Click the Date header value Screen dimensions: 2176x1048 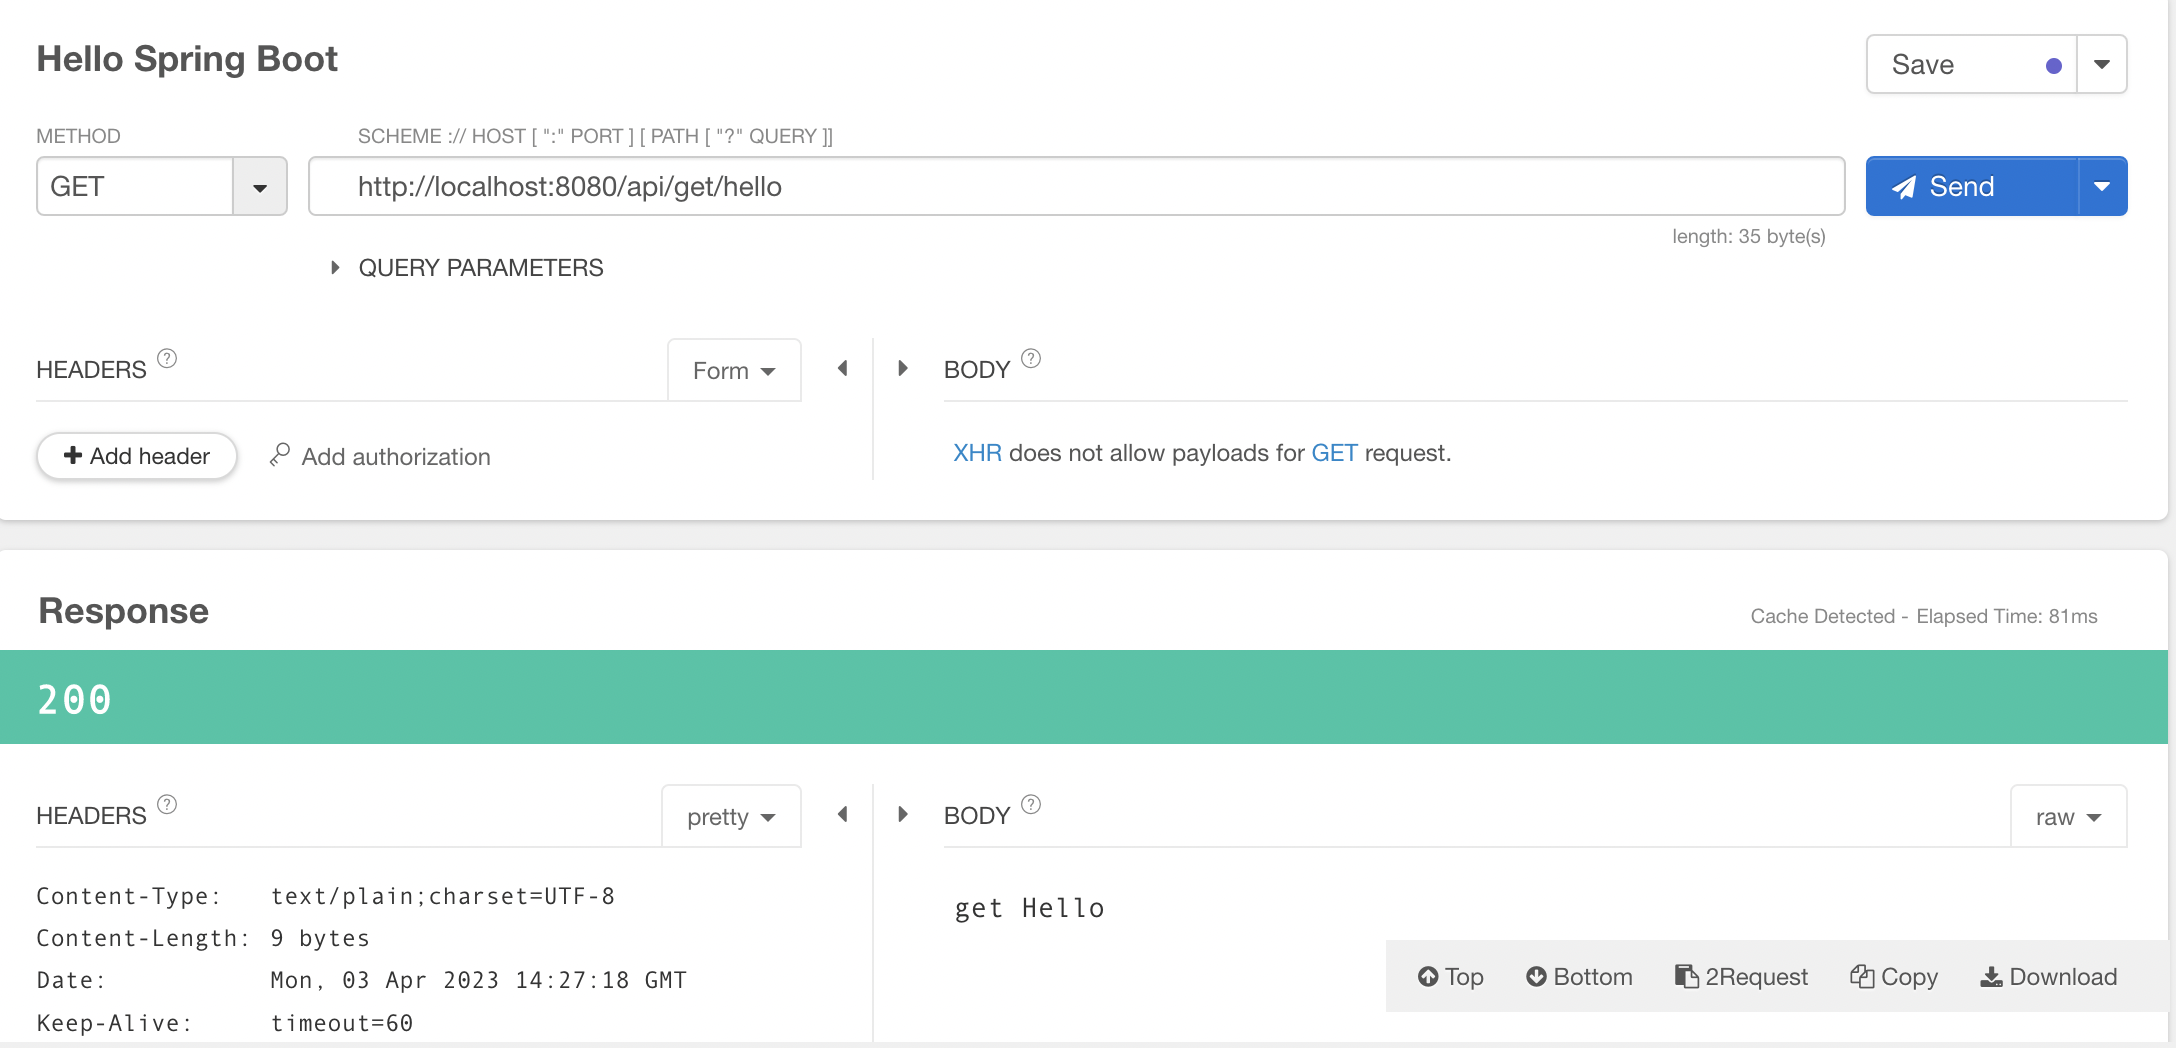(479, 980)
